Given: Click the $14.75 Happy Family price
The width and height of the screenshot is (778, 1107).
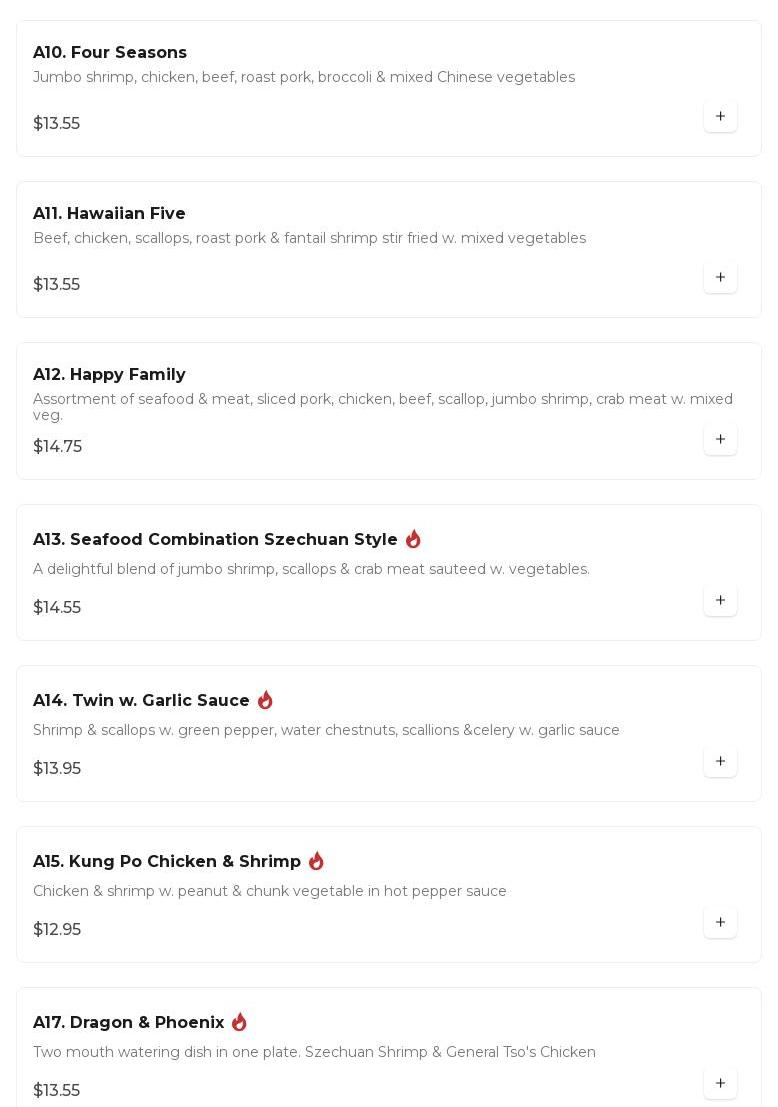Looking at the screenshot, I should pos(57,446).
